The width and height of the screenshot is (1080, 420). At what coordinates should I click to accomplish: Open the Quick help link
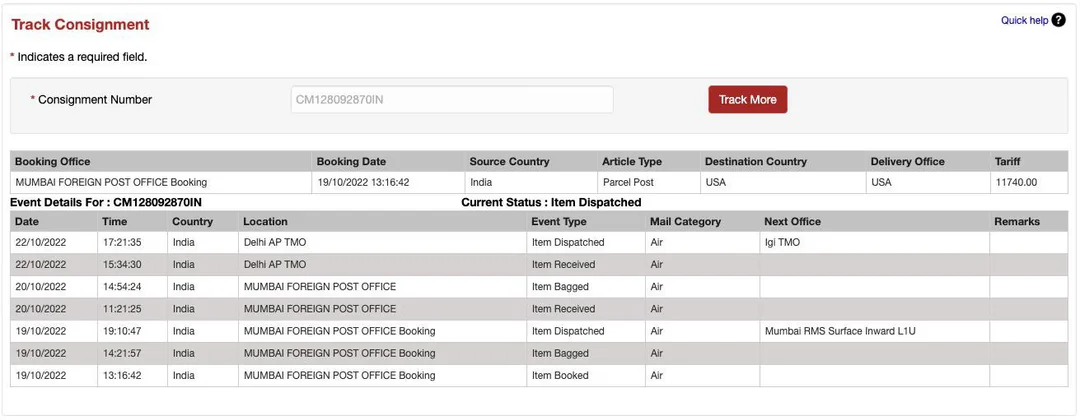coord(1024,20)
